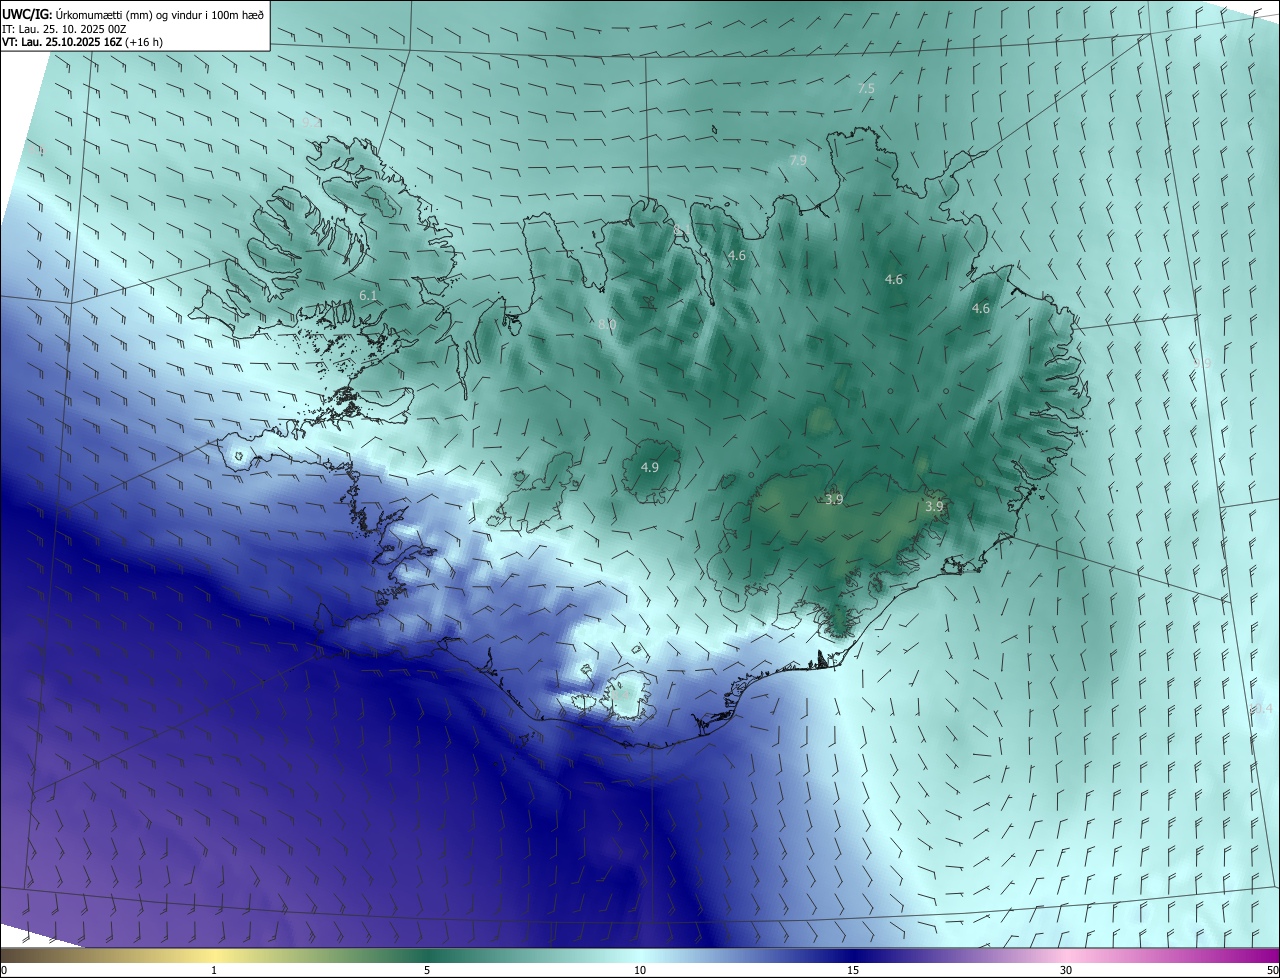Click the 7.9 value label on the map
The width and height of the screenshot is (1280, 978).
[x=798, y=160]
